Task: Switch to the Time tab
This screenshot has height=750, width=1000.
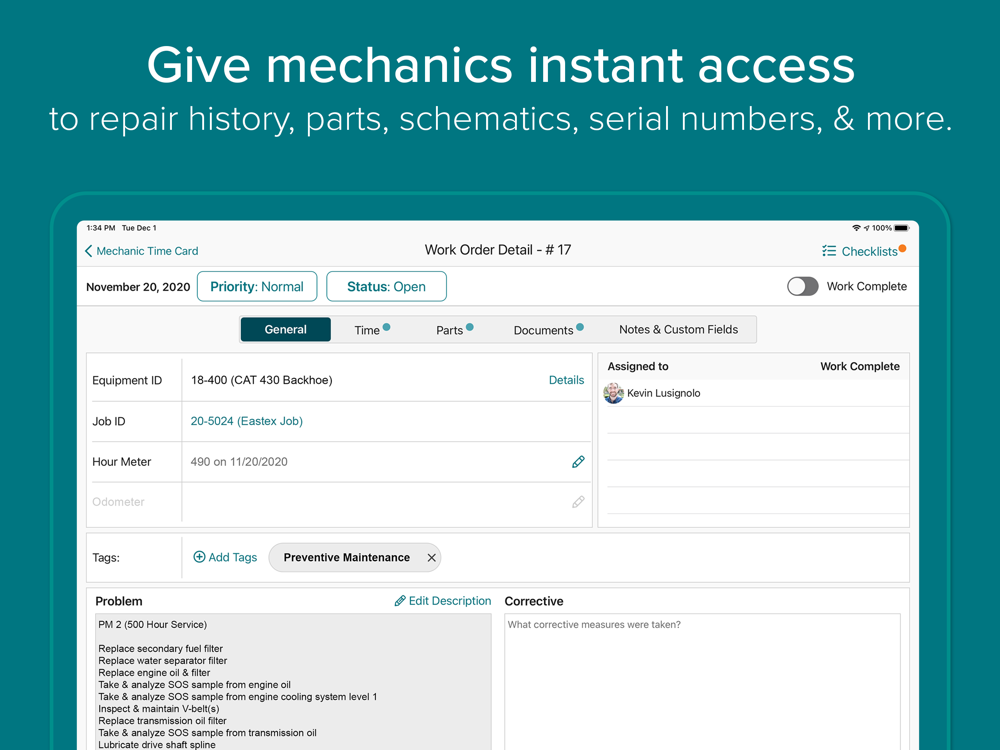Action: [372, 330]
